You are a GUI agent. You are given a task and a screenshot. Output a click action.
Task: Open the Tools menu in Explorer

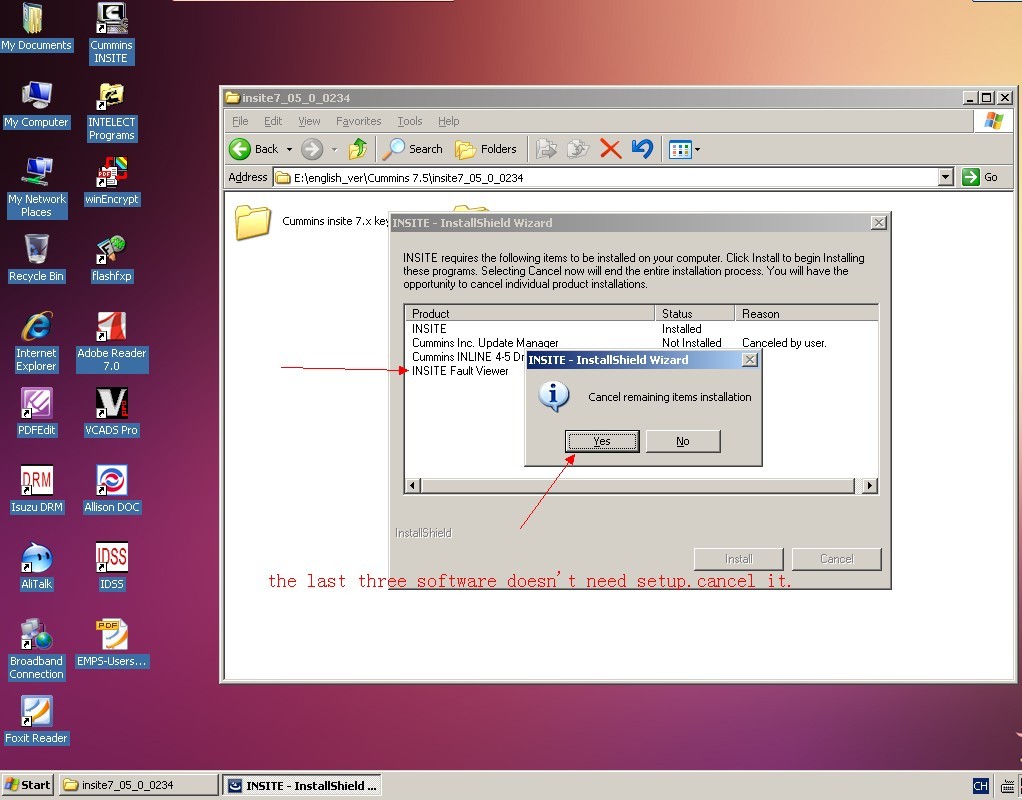coord(410,121)
